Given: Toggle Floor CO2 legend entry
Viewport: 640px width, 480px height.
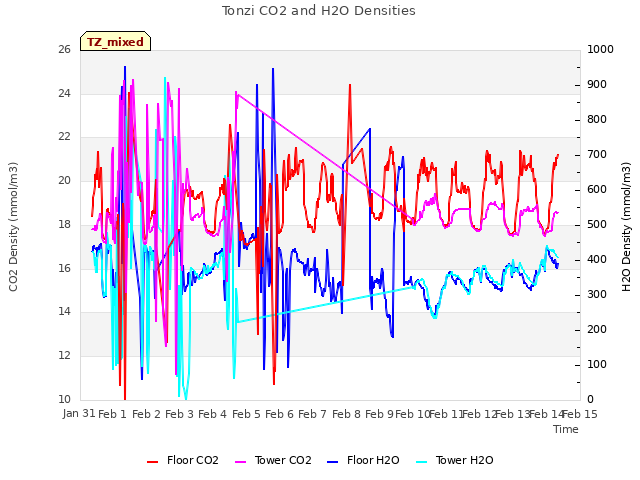Looking at the screenshot, I should [x=183, y=460].
